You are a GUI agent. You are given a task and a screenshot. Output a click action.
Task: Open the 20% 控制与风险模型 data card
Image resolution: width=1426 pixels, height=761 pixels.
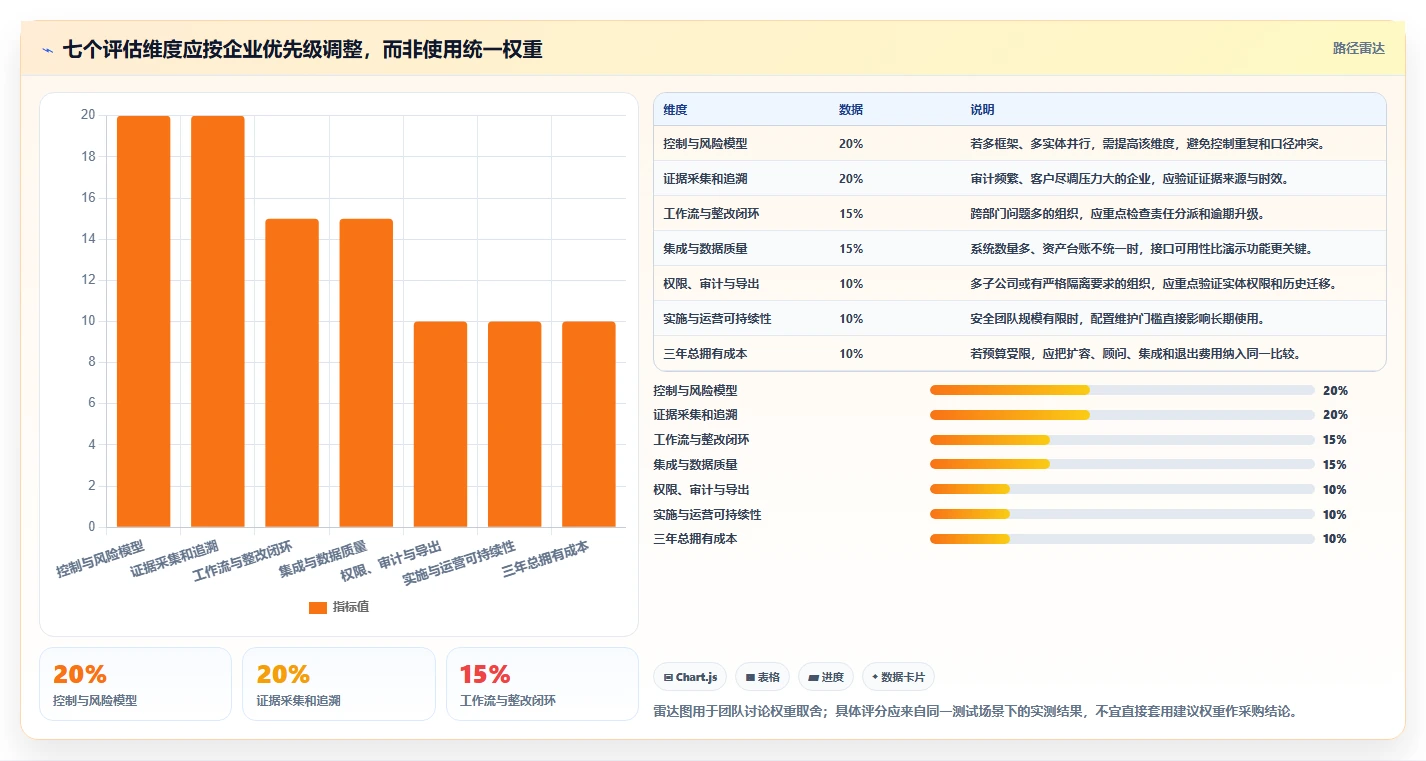(x=135, y=684)
